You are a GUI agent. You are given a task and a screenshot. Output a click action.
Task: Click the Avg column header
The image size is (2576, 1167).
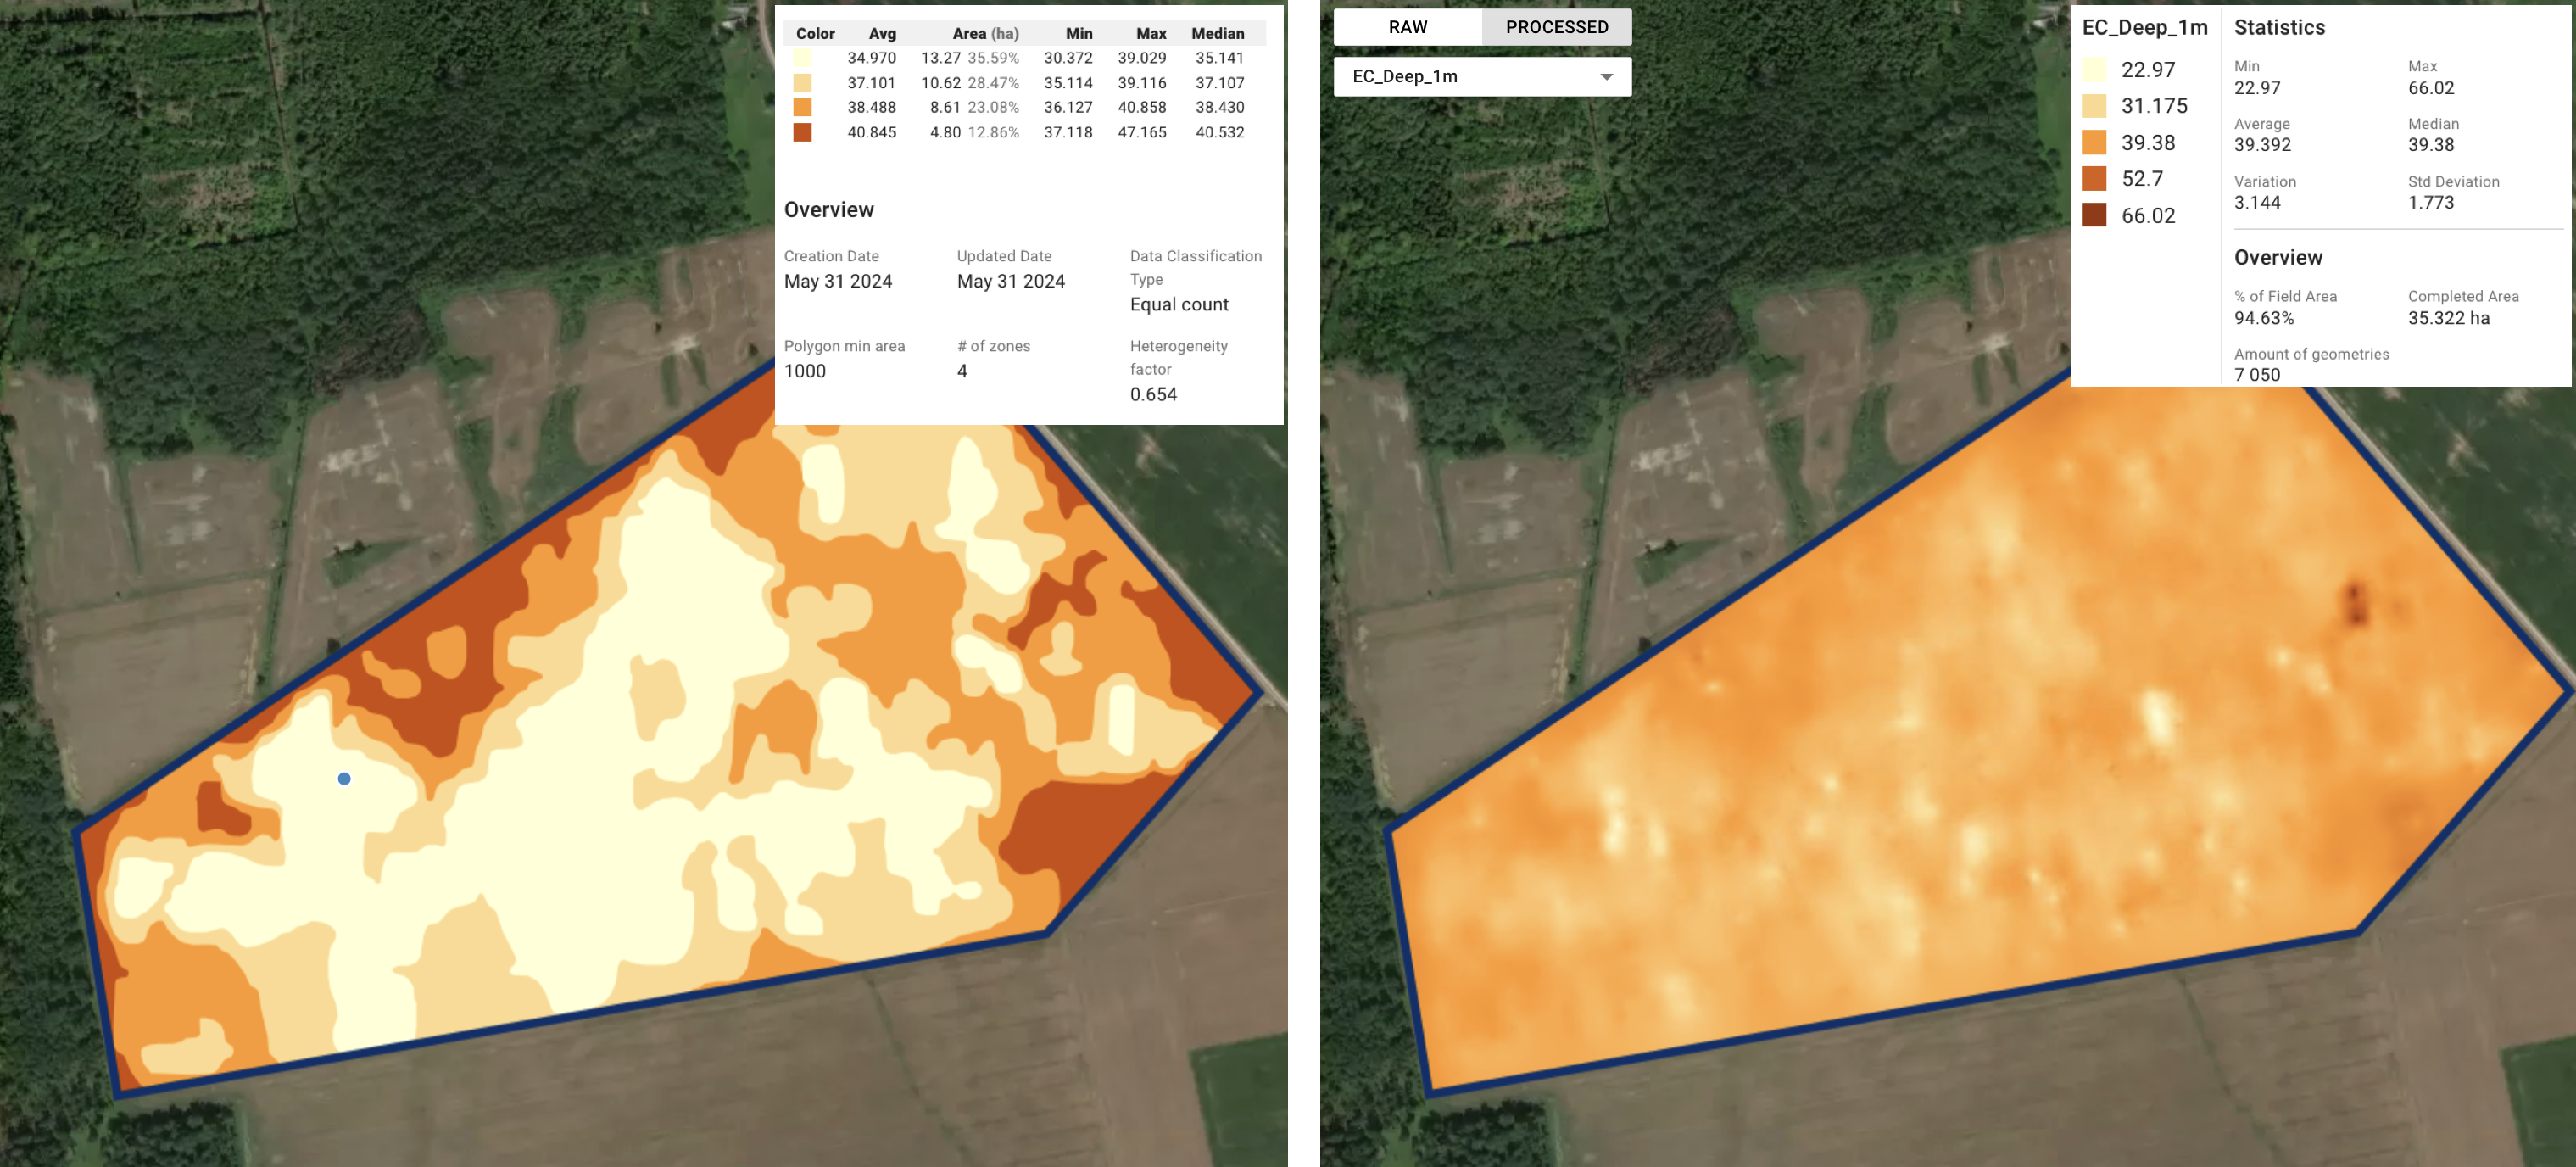coord(882,33)
